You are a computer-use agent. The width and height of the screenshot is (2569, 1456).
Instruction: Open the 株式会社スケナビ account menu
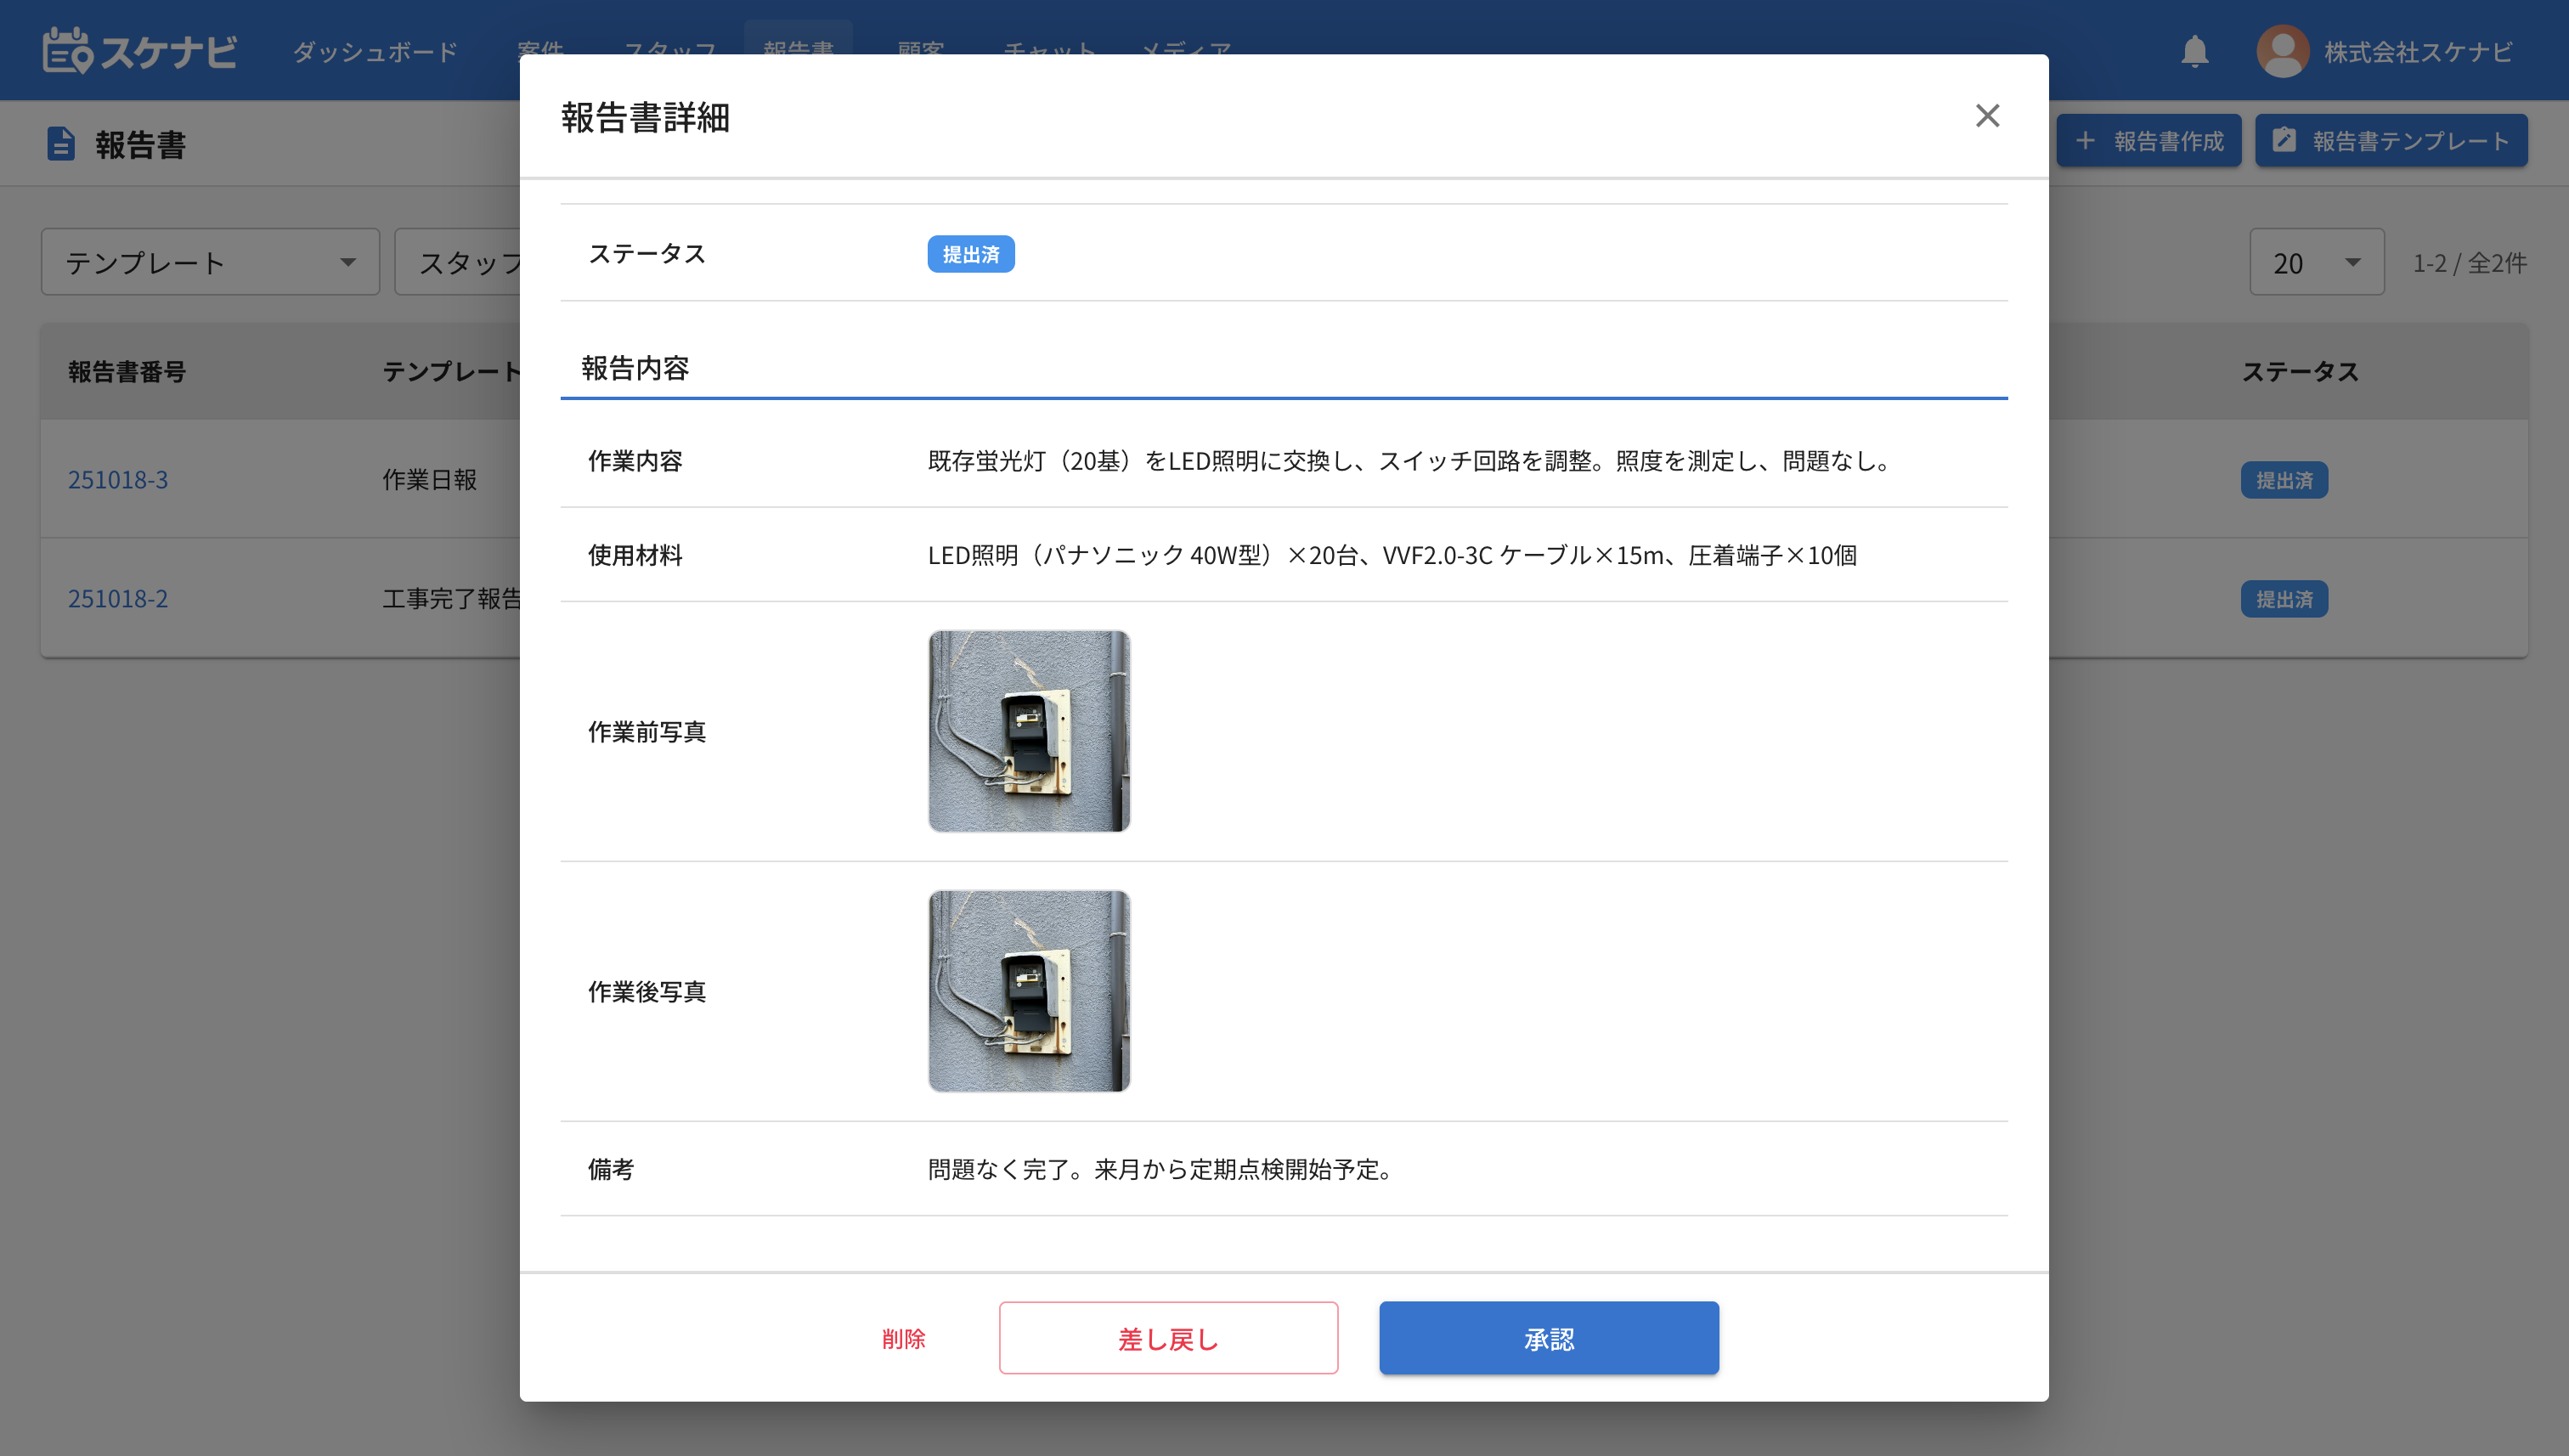2417,51
